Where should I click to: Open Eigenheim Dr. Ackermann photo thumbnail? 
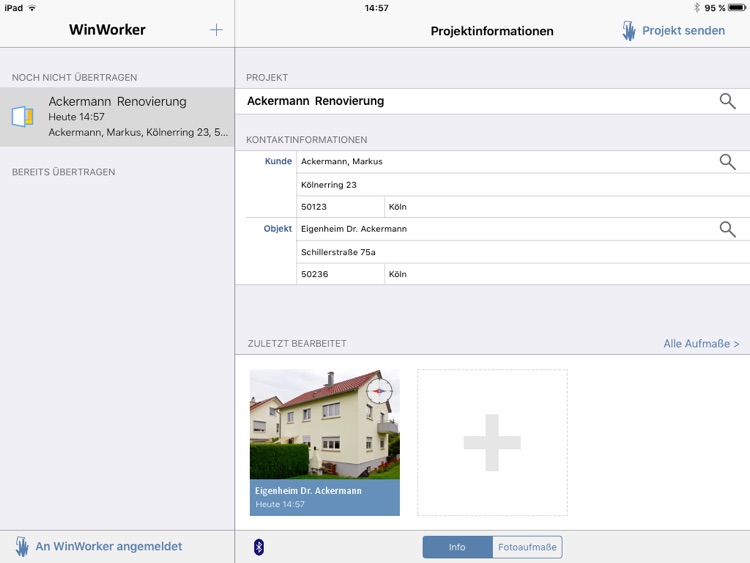(x=324, y=442)
